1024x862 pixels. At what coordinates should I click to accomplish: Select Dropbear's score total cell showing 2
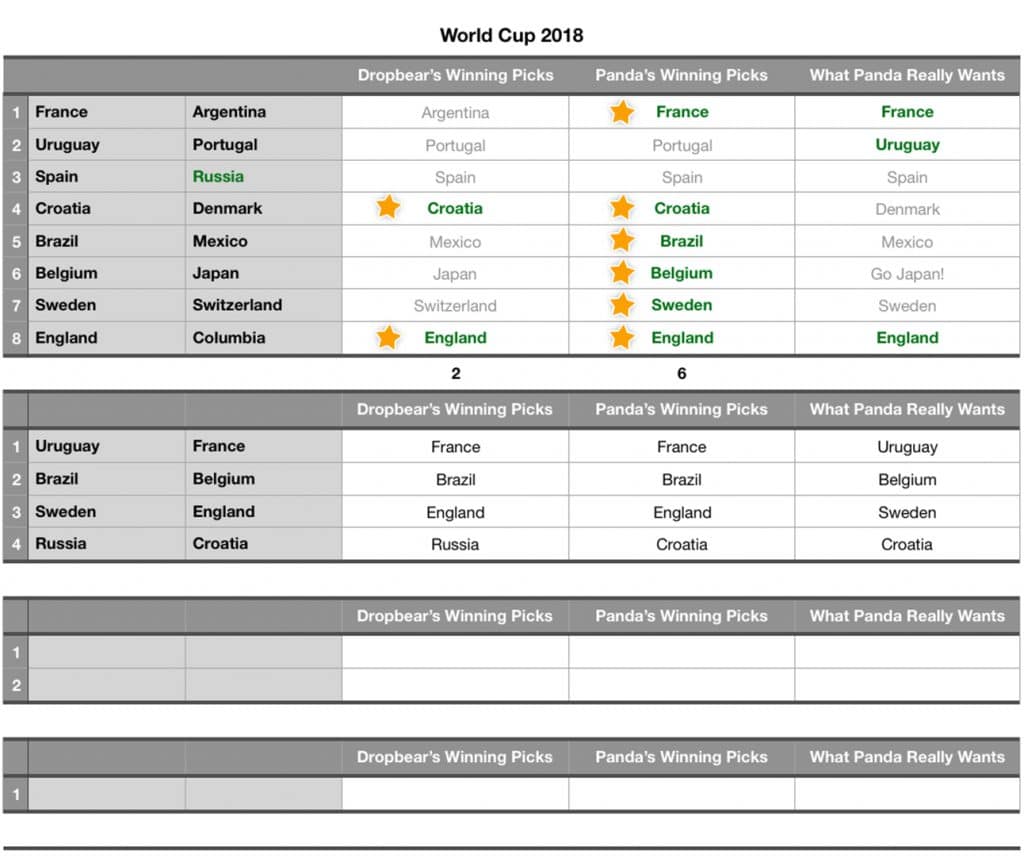coord(455,374)
